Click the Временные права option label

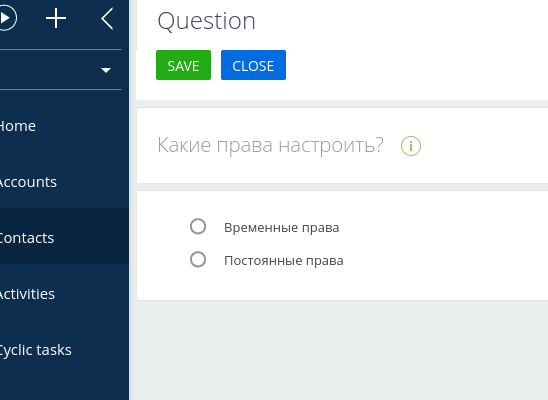[282, 227]
